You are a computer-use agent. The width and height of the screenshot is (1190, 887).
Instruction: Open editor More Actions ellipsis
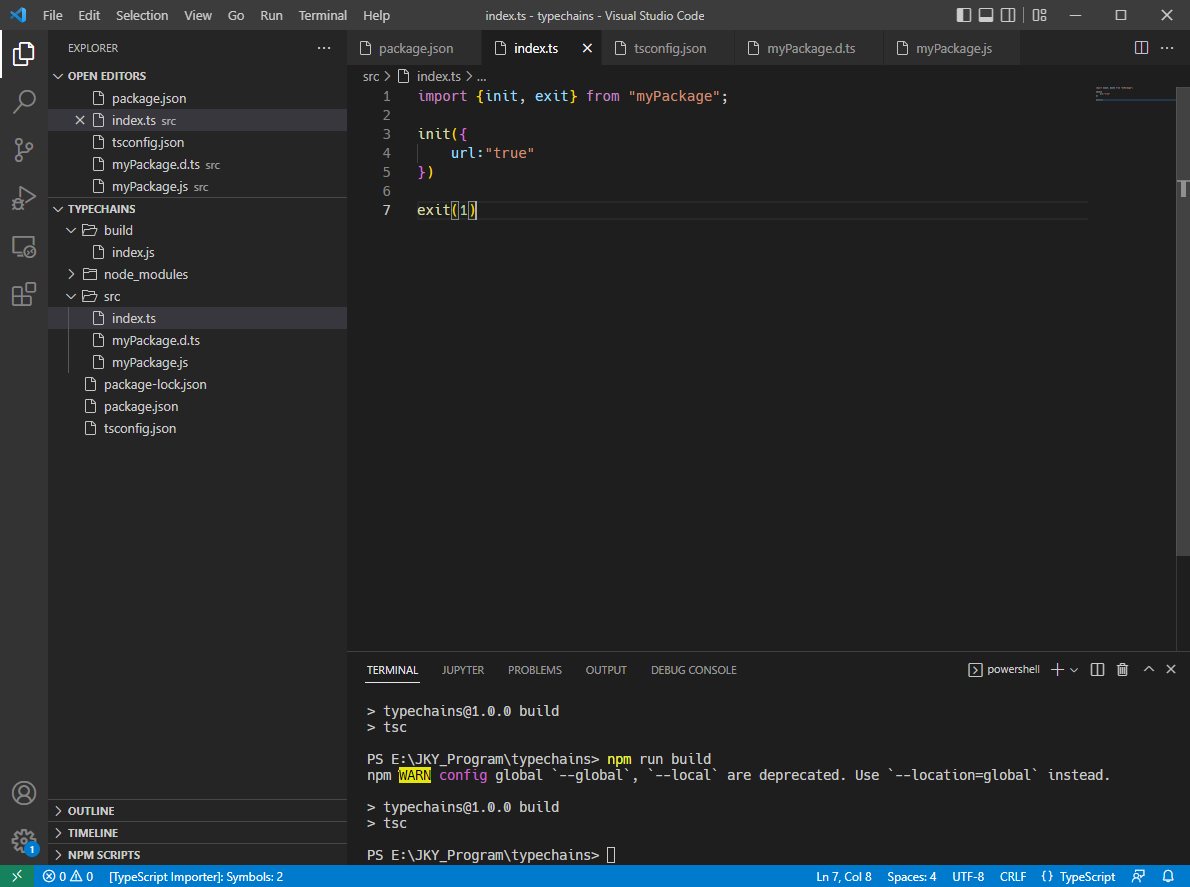point(1167,48)
